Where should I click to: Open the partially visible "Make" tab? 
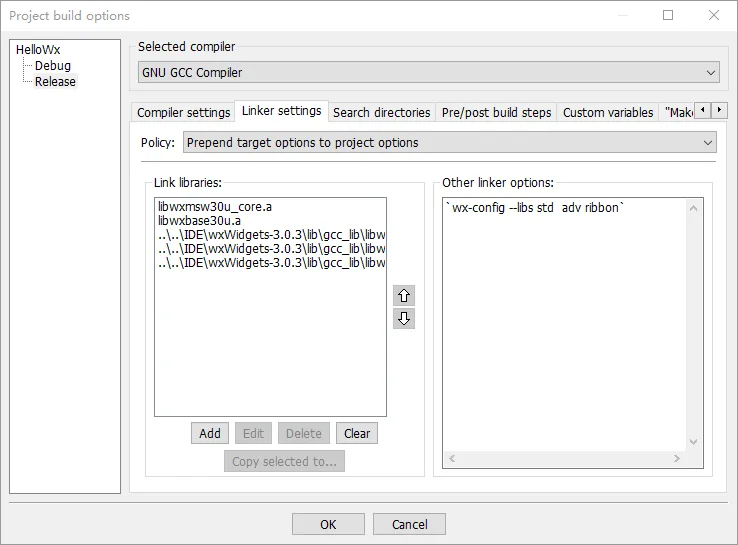[x=678, y=112]
